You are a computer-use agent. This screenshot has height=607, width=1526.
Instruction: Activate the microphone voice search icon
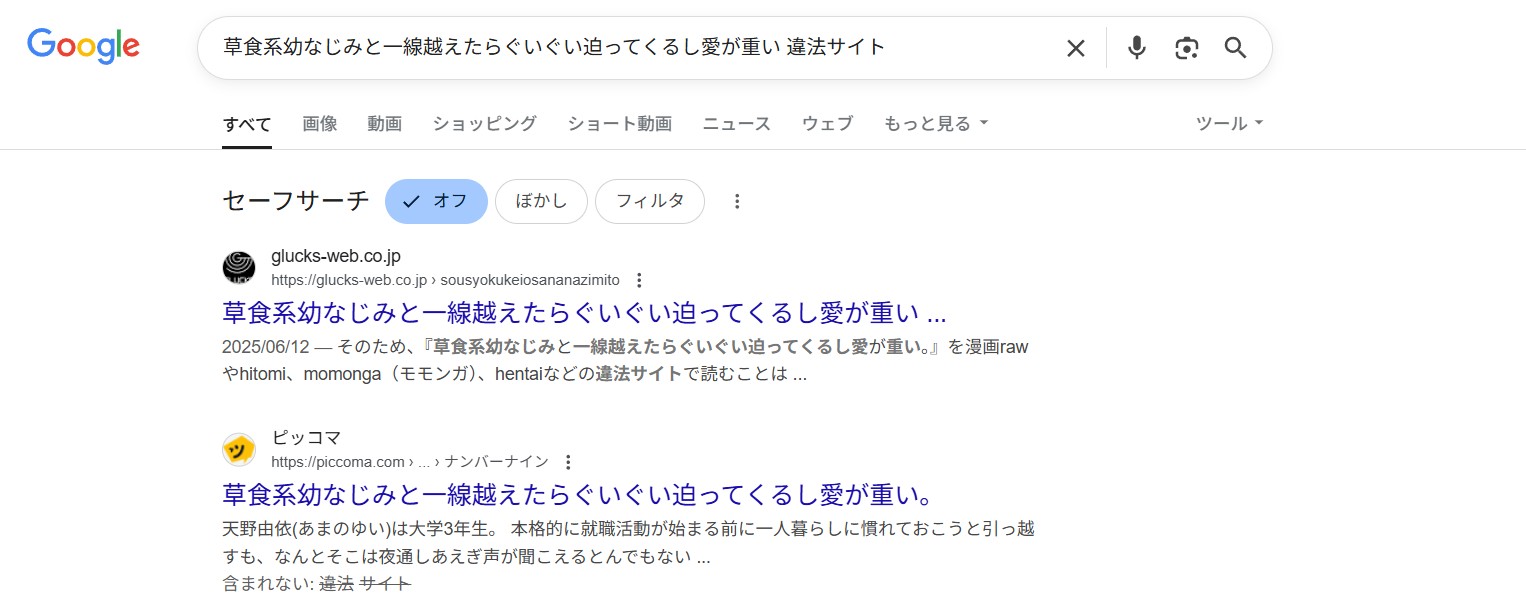coord(1136,47)
